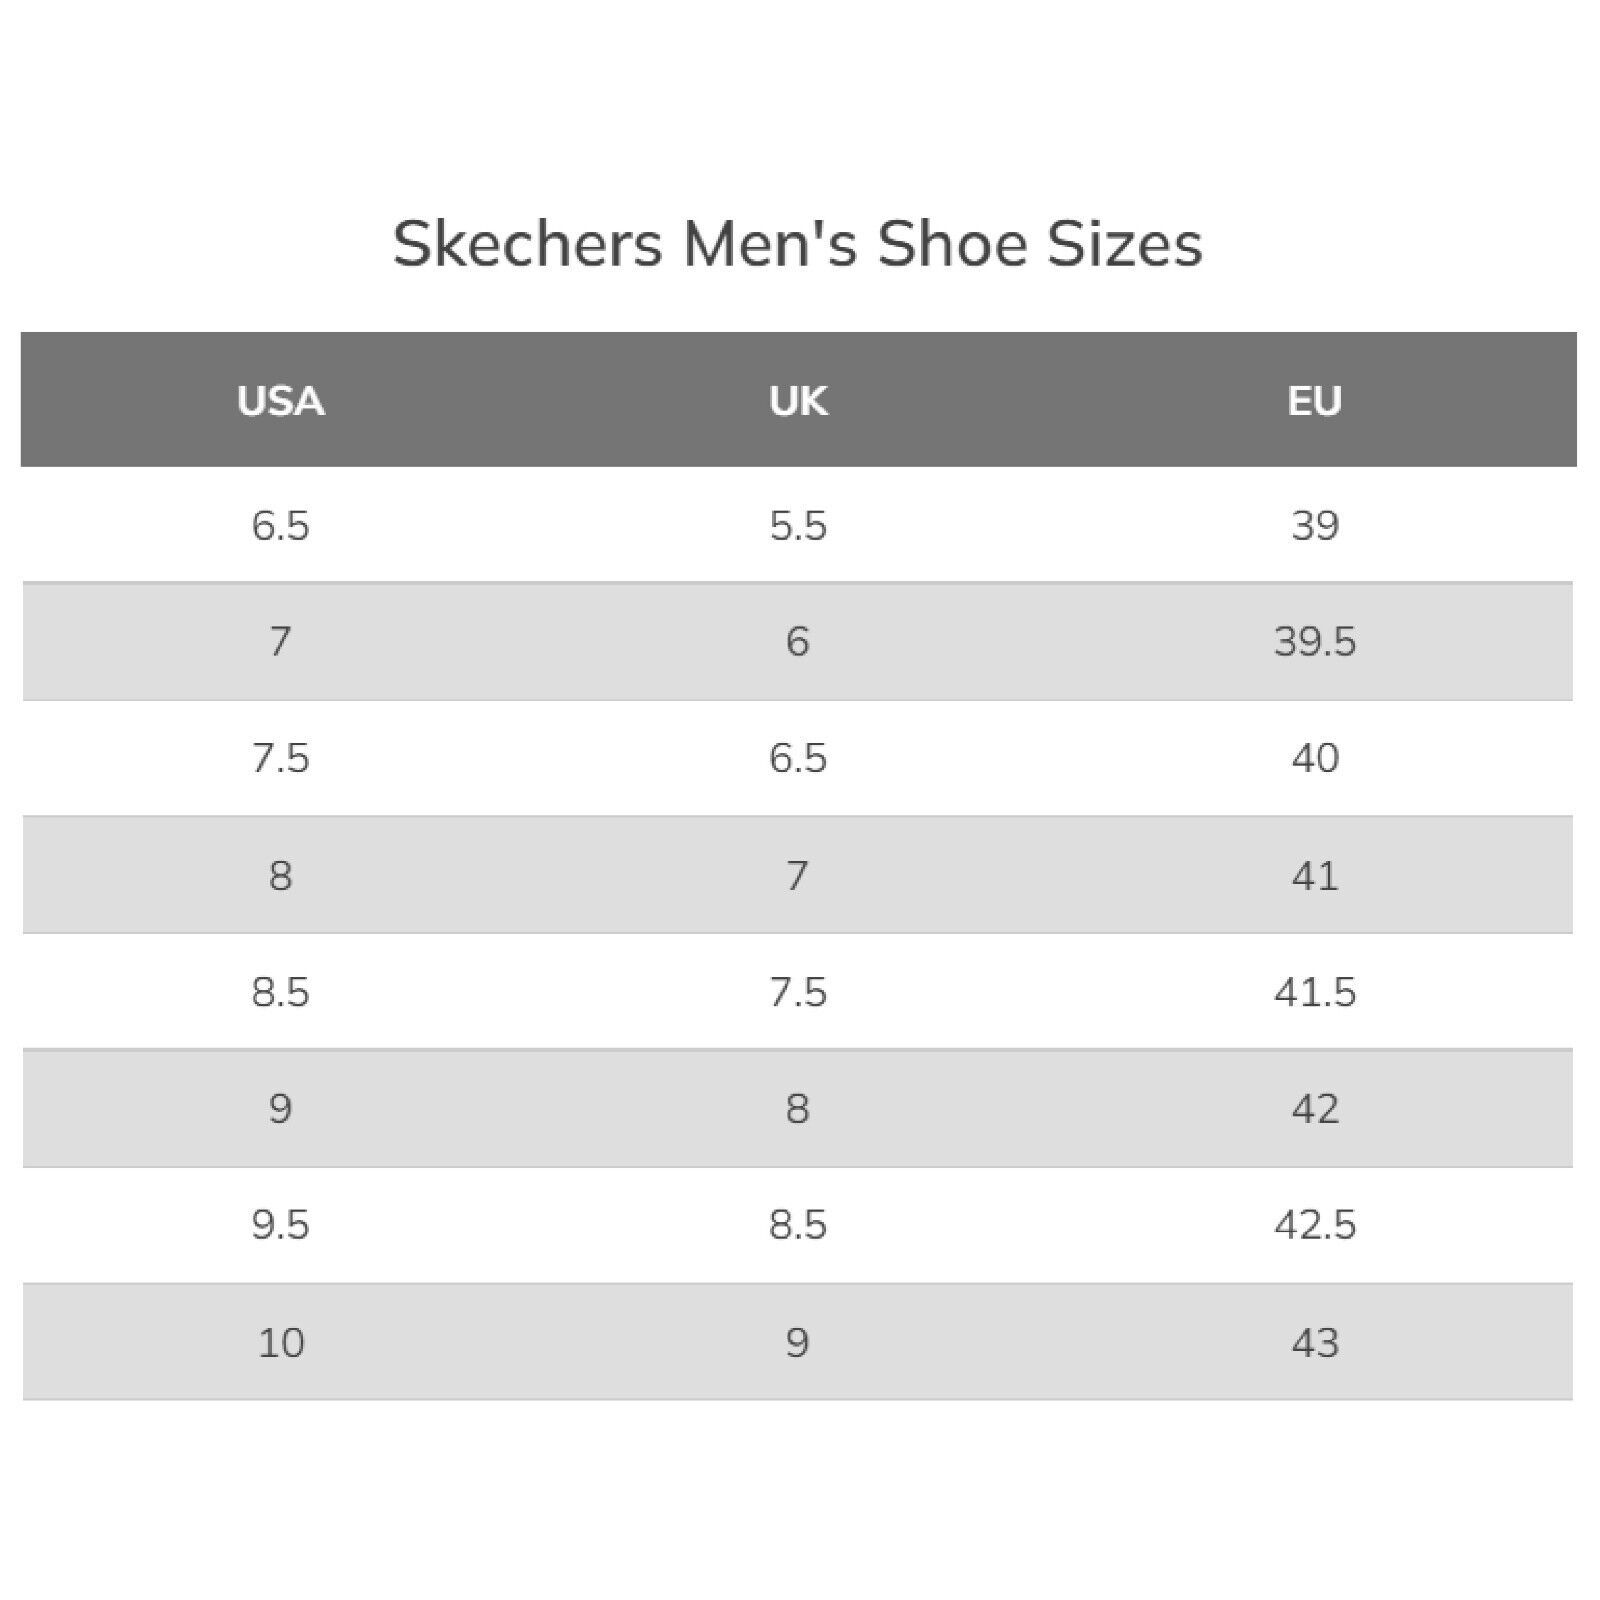Click the UK column header
This screenshot has height=1600, width=1600.
pyautogui.click(x=798, y=401)
